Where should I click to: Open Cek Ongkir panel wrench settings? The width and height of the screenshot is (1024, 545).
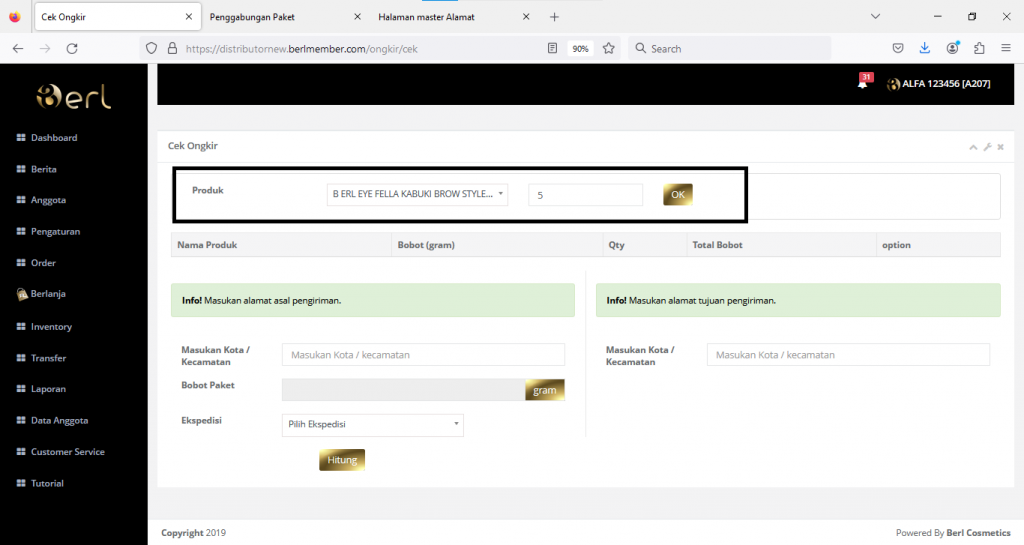coord(987,148)
